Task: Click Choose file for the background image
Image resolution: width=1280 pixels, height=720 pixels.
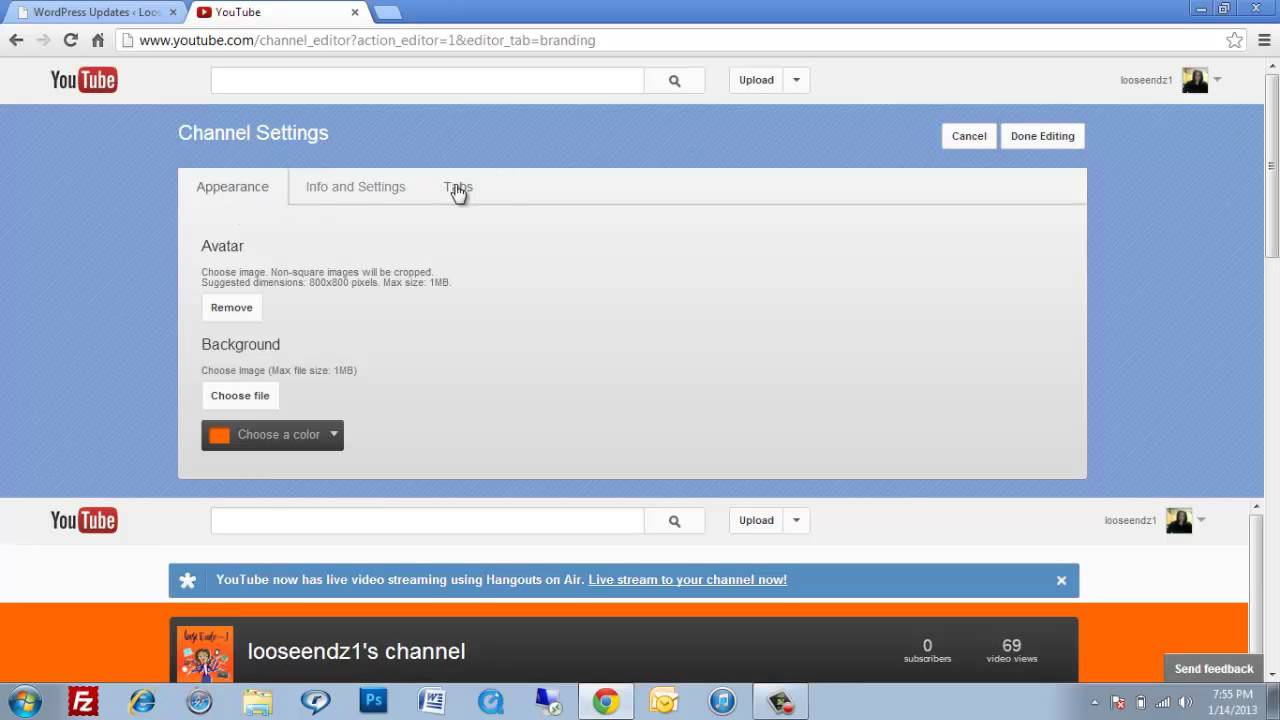Action: click(x=240, y=396)
